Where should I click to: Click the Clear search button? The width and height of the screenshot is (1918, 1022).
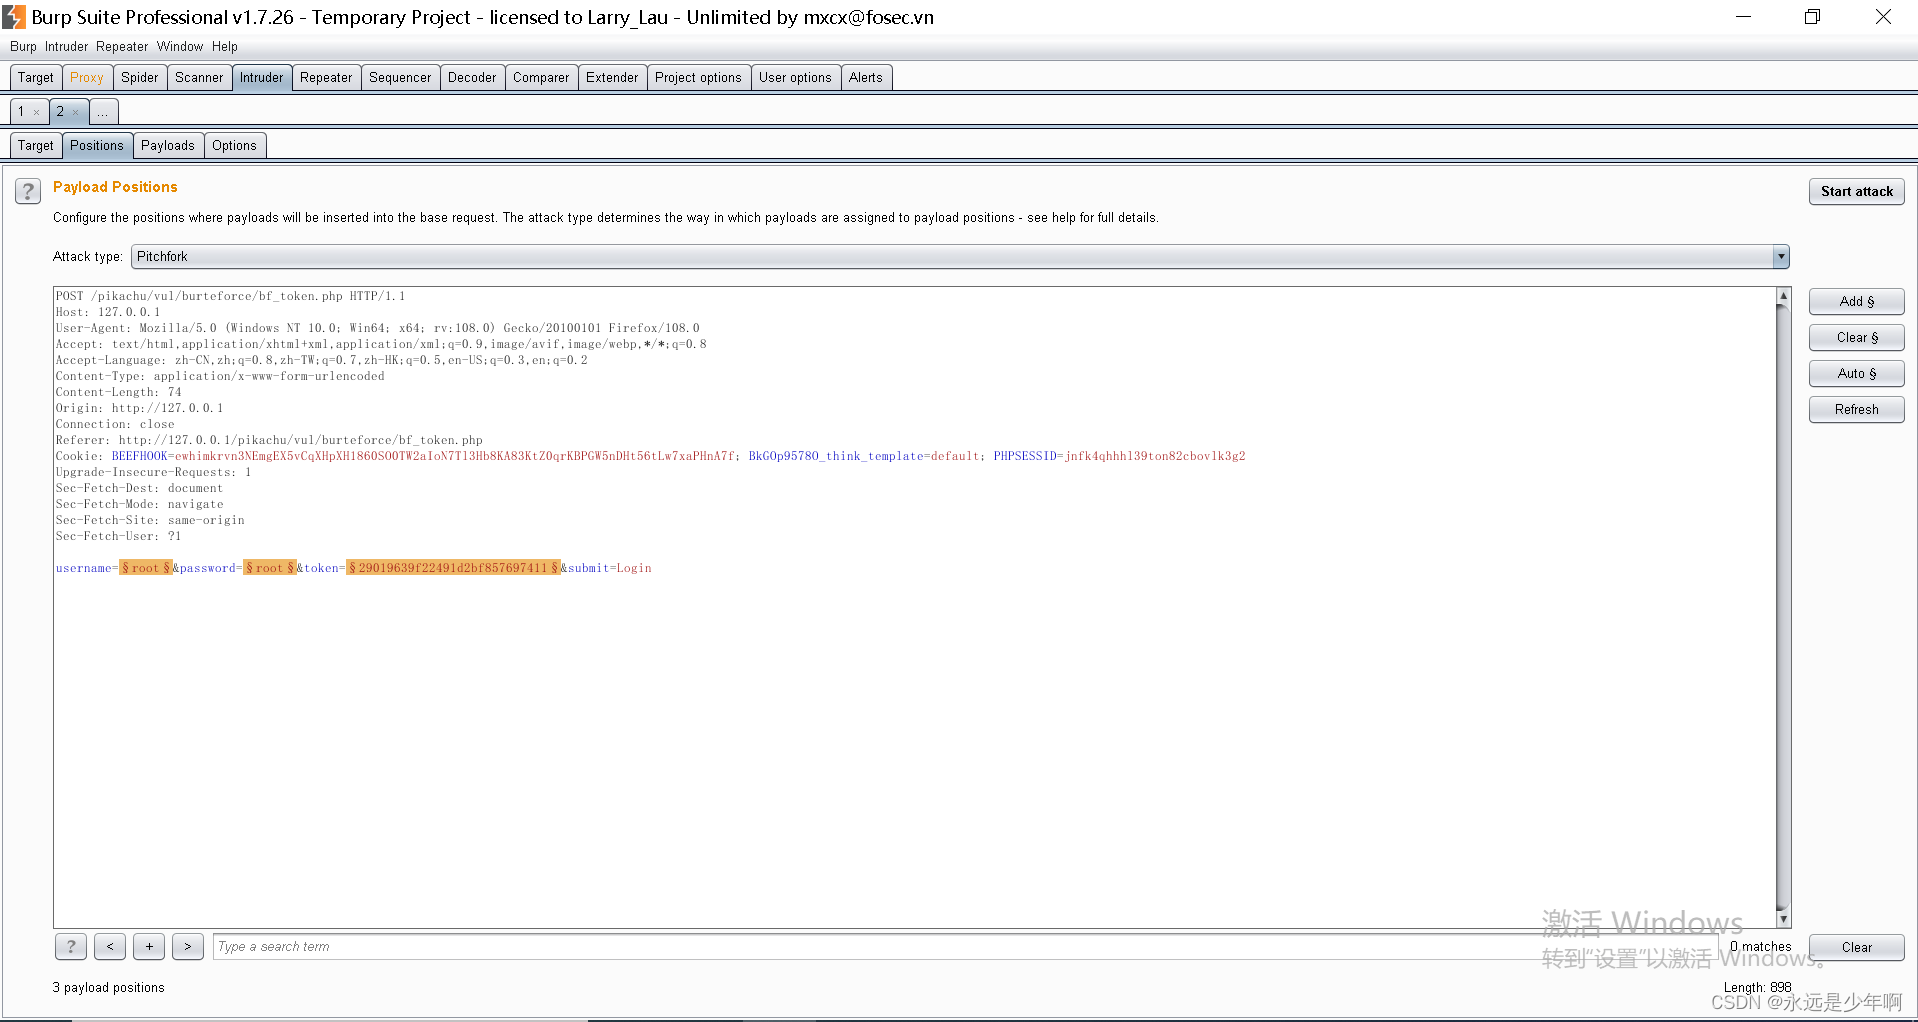coord(1856,947)
